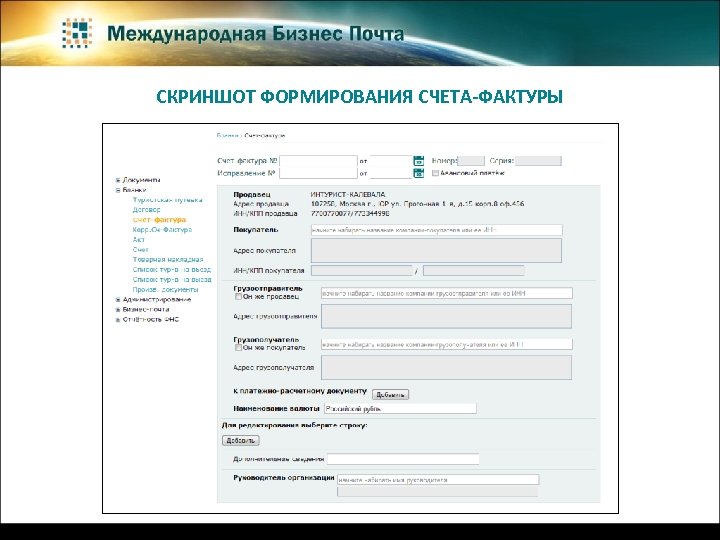Focus the Грузоотправитель search field

coord(447,293)
